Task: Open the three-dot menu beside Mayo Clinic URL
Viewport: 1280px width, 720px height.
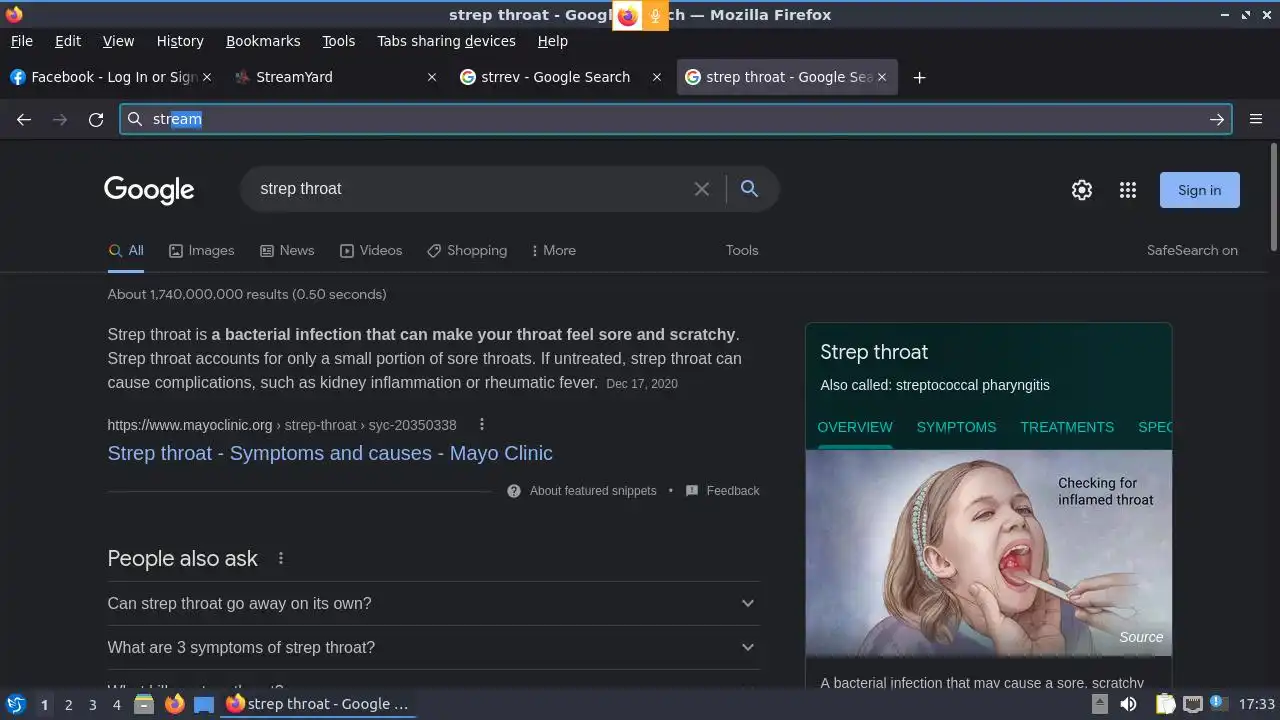Action: click(482, 424)
